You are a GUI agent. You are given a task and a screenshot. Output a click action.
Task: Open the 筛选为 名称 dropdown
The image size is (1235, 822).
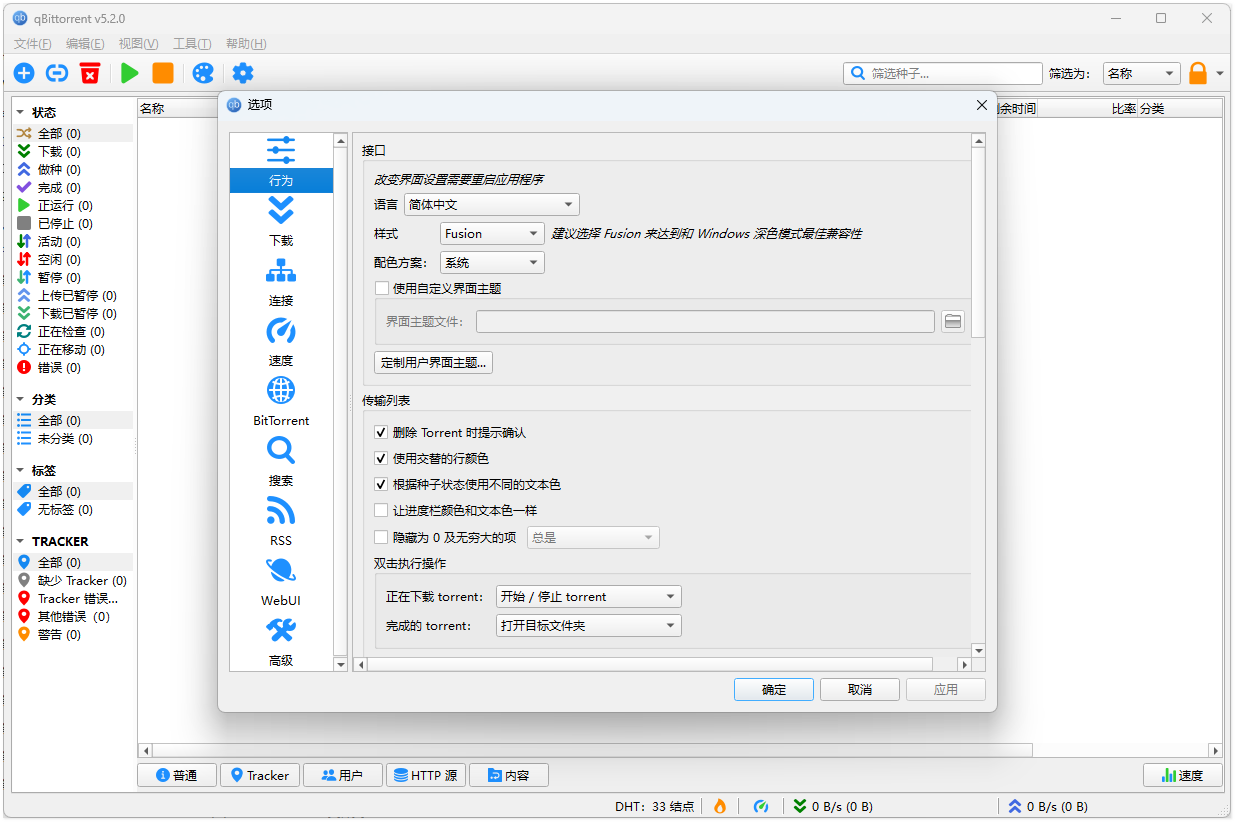[1141, 74]
